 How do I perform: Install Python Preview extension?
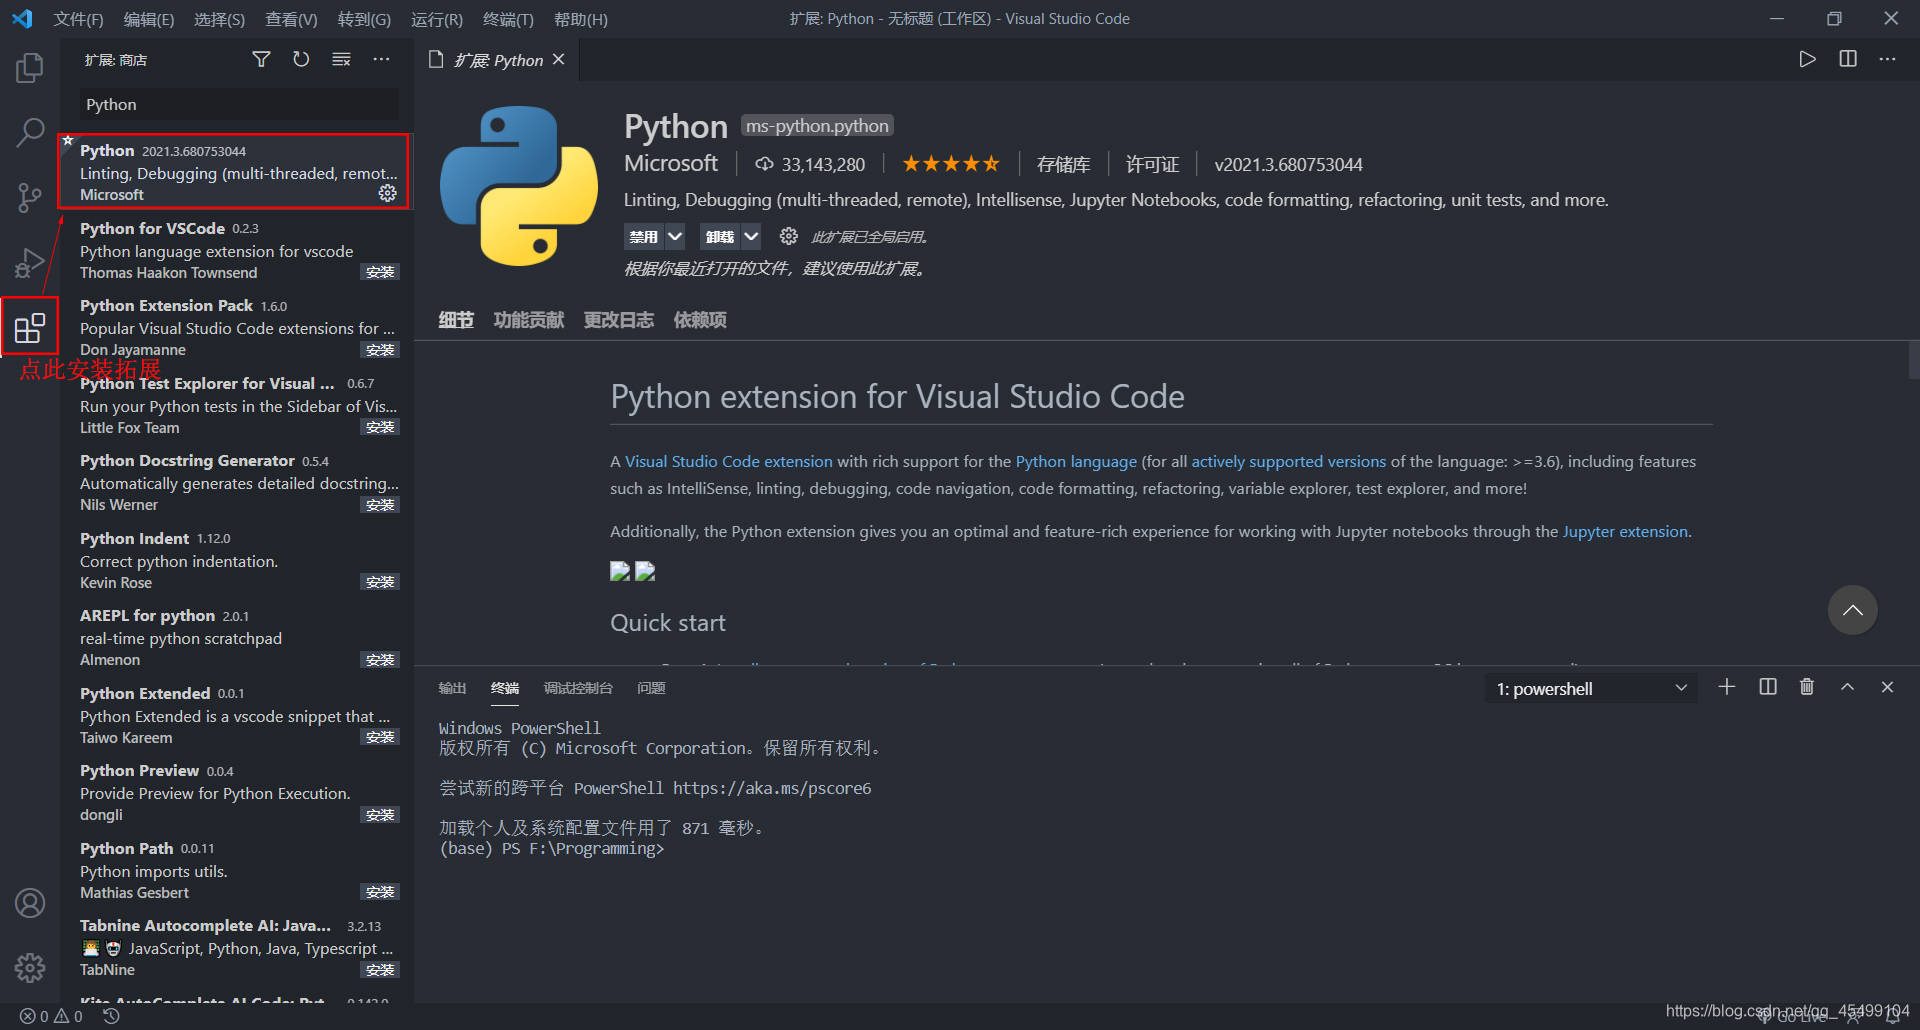click(380, 815)
